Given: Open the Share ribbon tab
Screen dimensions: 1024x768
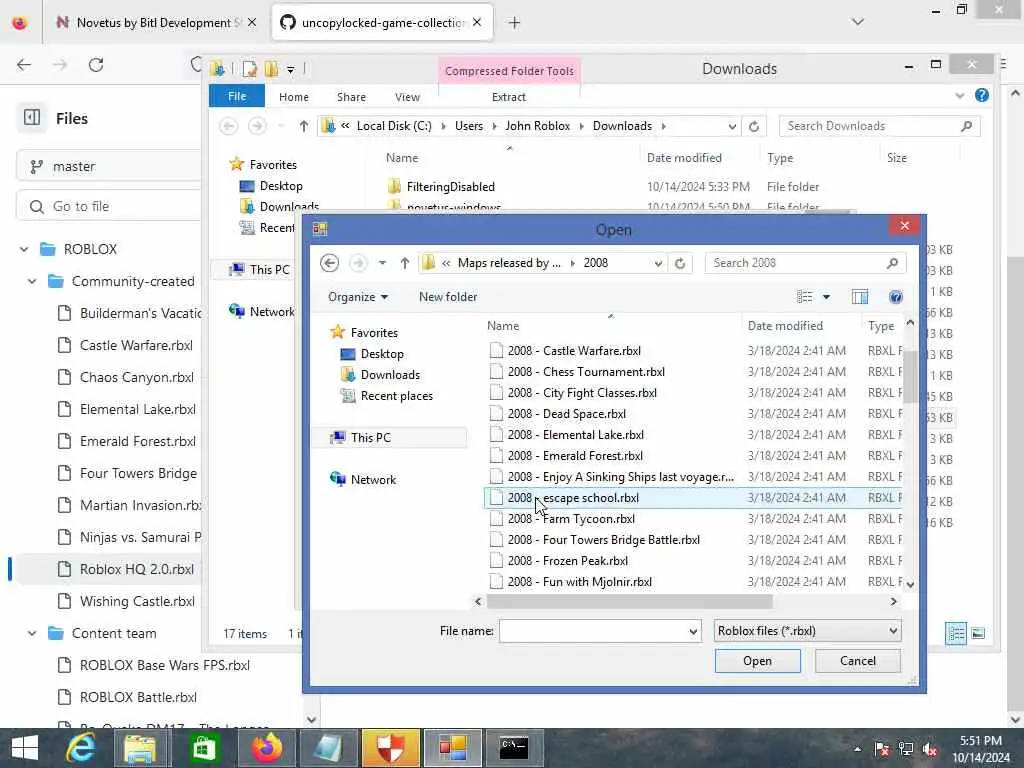Looking at the screenshot, I should pyautogui.click(x=351, y=97).
